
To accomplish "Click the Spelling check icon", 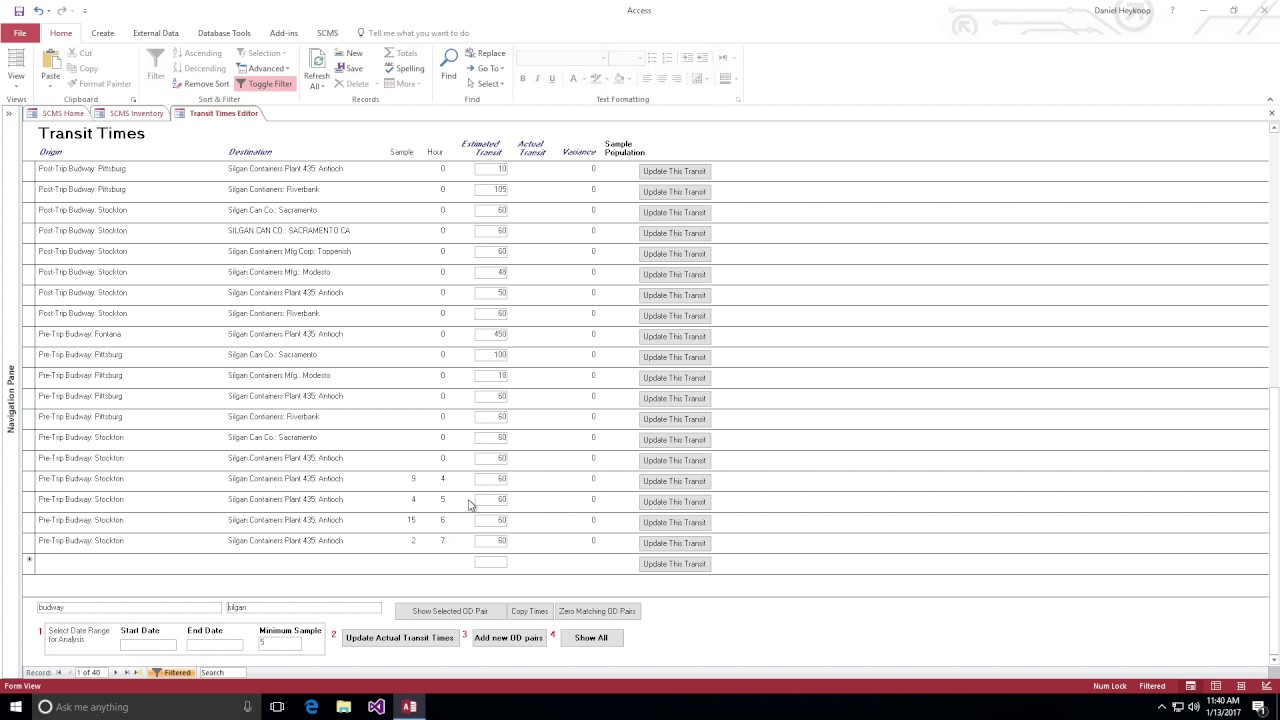I will point(404,68).
